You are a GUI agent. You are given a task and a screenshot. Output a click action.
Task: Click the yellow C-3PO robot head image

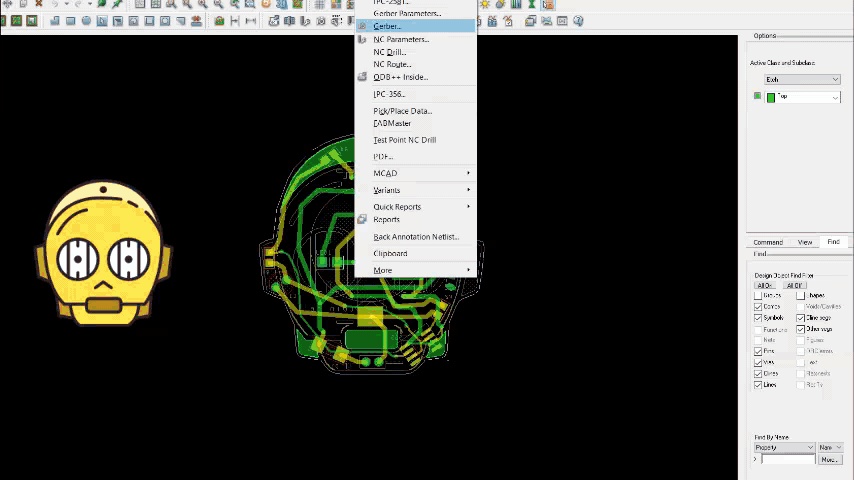(x=103, y=253)
